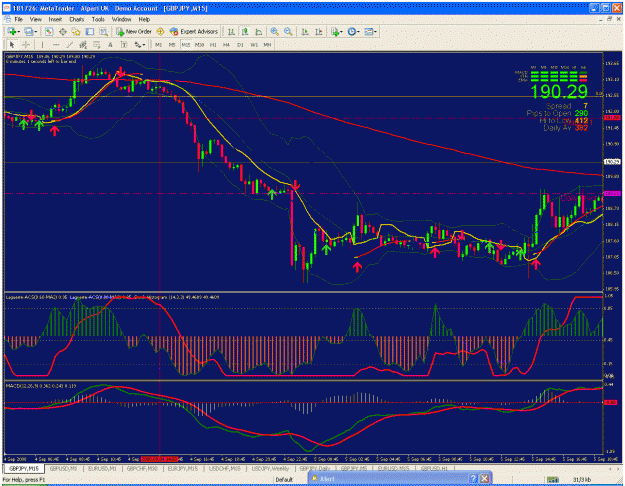625x486 pixels.
Task: Open the Insert menu
Action: (x=55, y=19)
